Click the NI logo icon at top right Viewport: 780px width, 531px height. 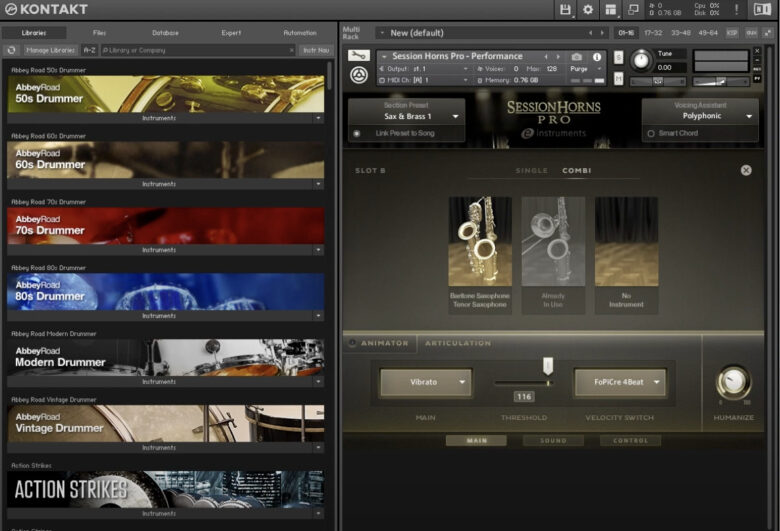[x=762, y=9]
